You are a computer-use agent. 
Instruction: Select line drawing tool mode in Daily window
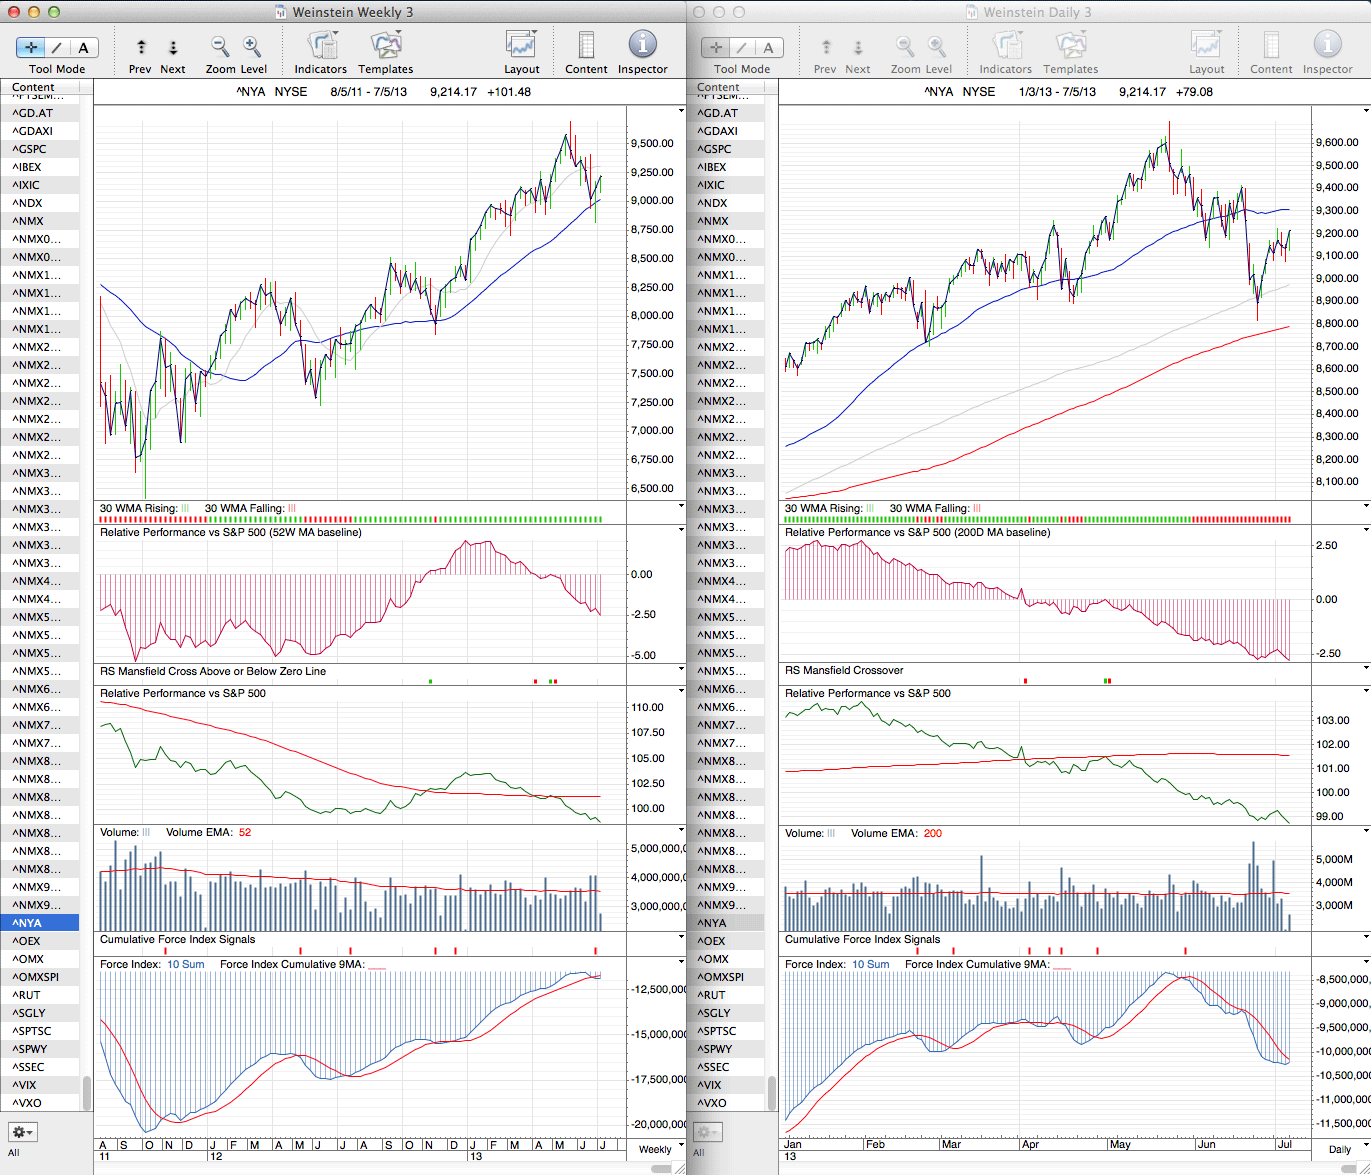tap(743, 47)
